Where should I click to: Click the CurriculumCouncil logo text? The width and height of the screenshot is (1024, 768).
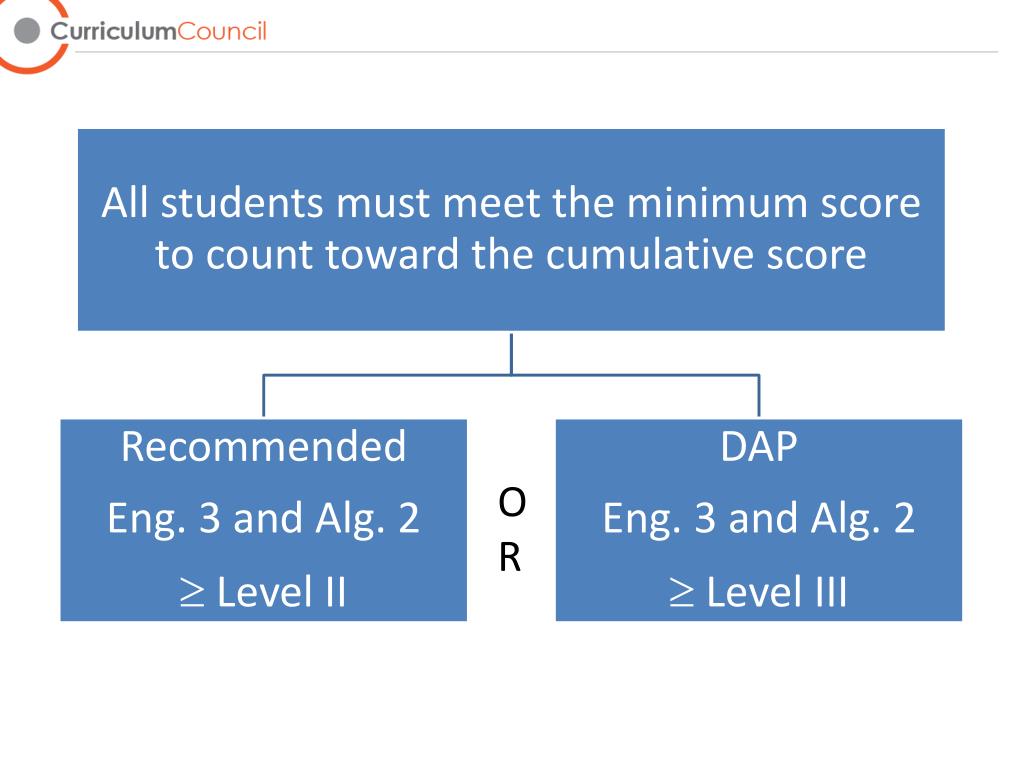[159, 31]
